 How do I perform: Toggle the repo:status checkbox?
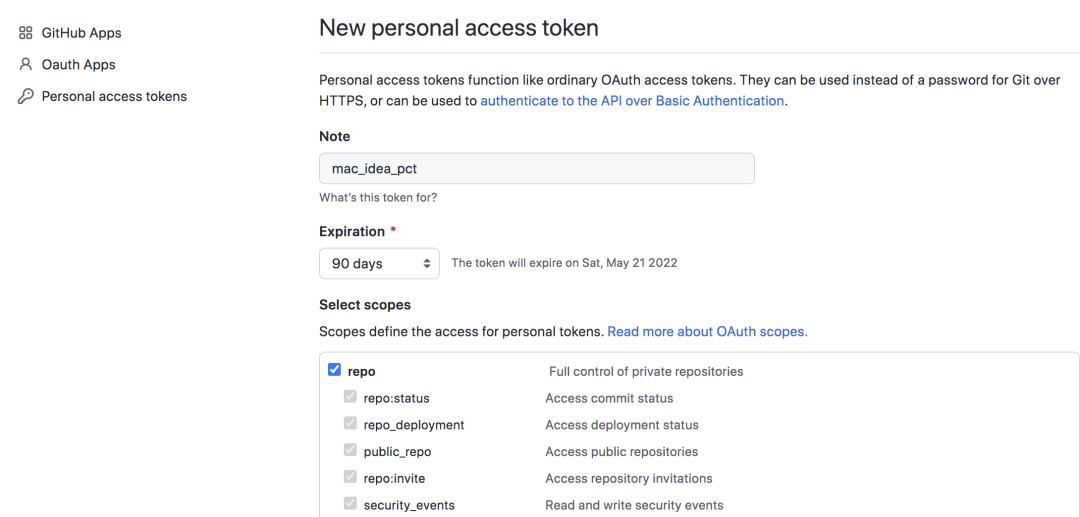pos(350,397)
